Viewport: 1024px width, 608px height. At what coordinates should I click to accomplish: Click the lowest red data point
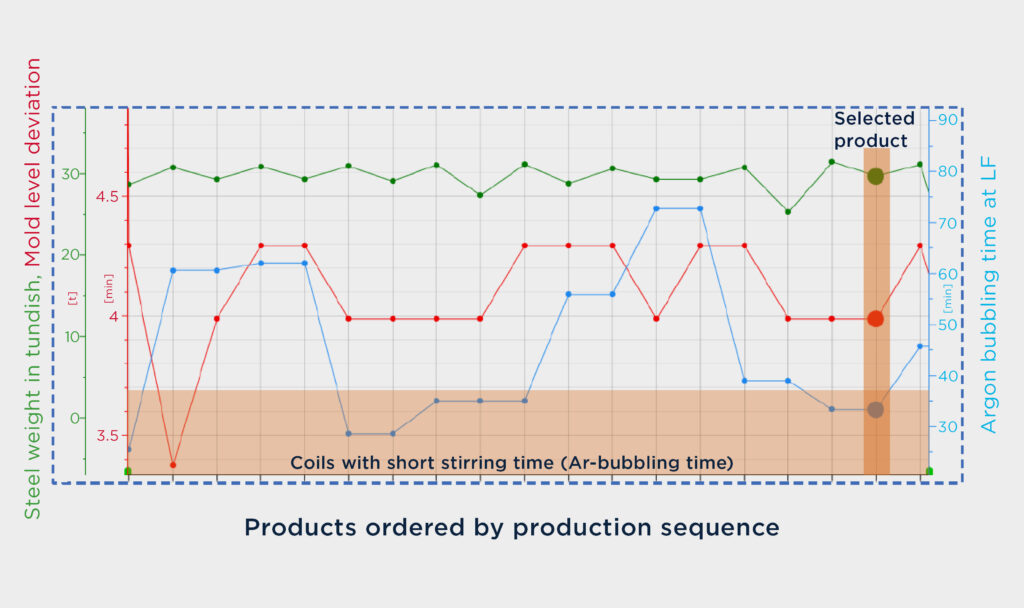point(173,465)
